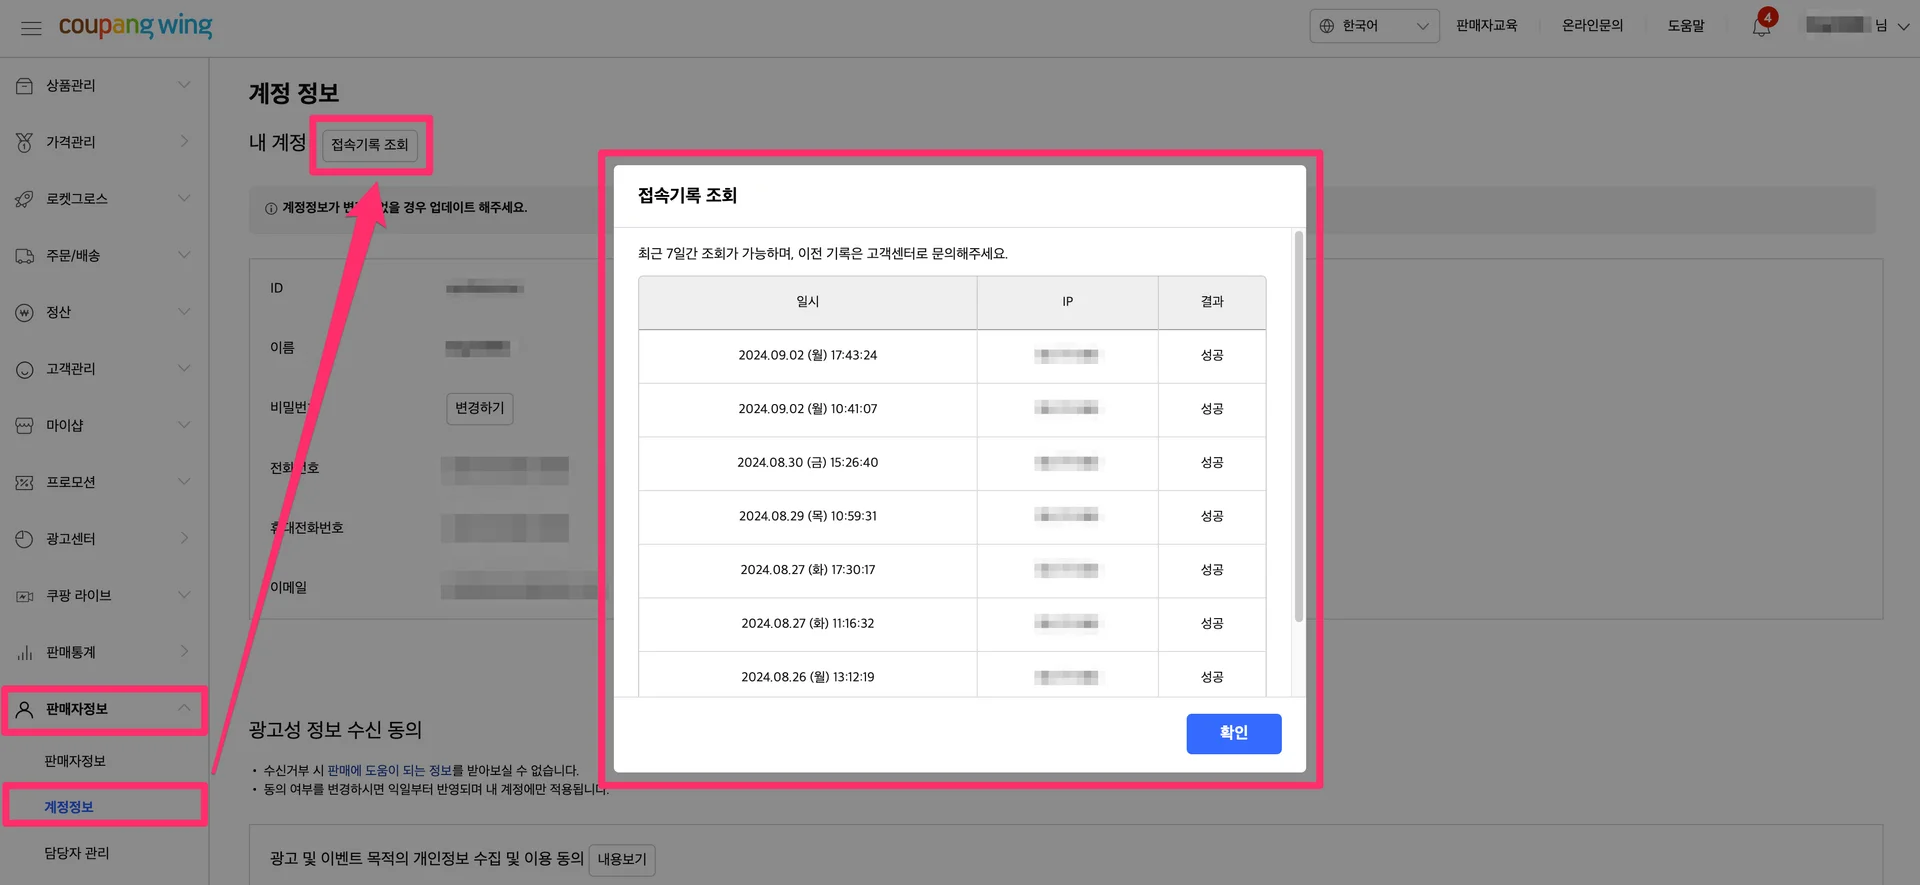Click the 가격관리 medal icon
The image size is (1920, 885).
tap(24, 143)
